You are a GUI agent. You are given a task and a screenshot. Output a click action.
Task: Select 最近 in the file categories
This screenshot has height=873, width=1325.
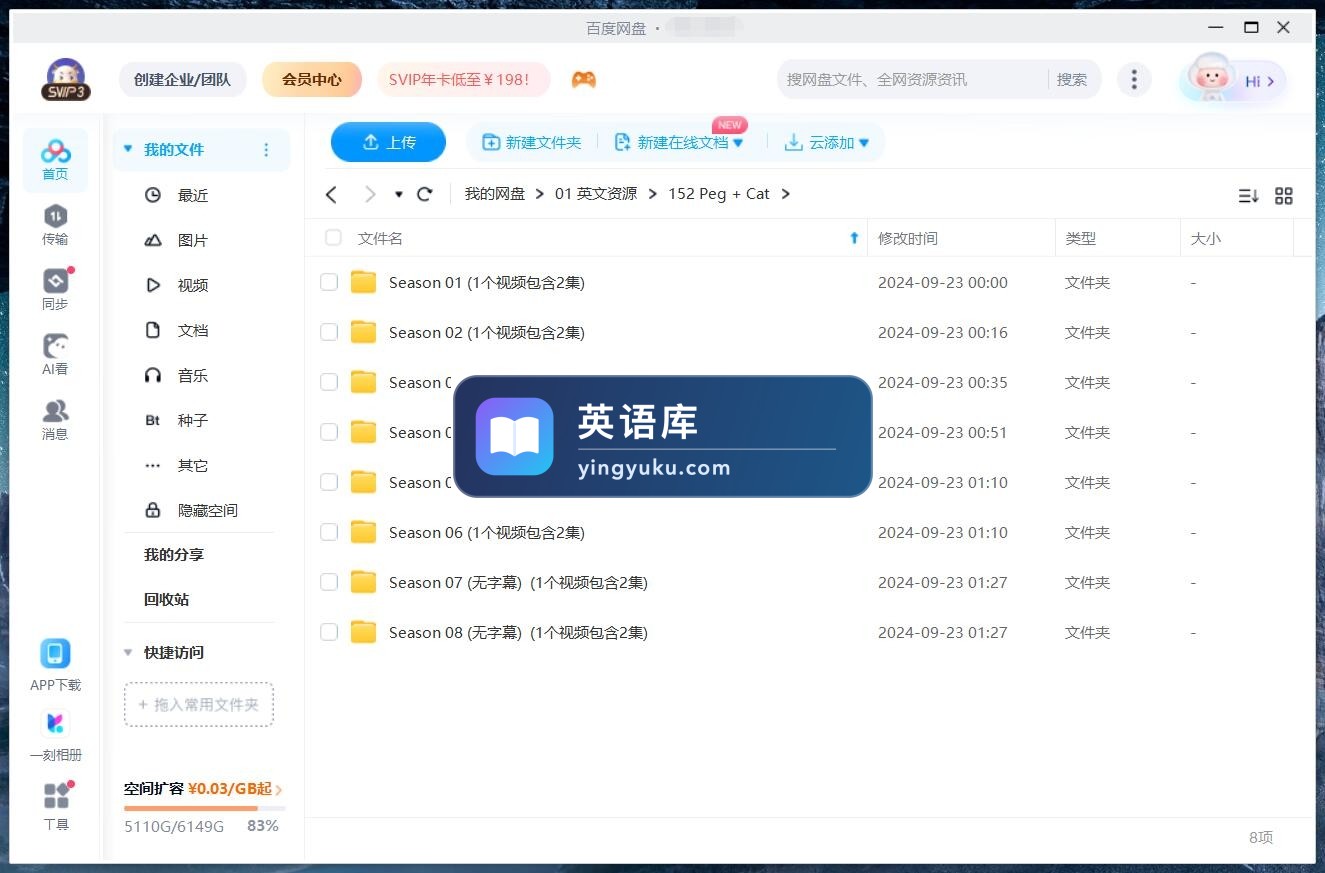pyautogui.click(x=193, y=195)
